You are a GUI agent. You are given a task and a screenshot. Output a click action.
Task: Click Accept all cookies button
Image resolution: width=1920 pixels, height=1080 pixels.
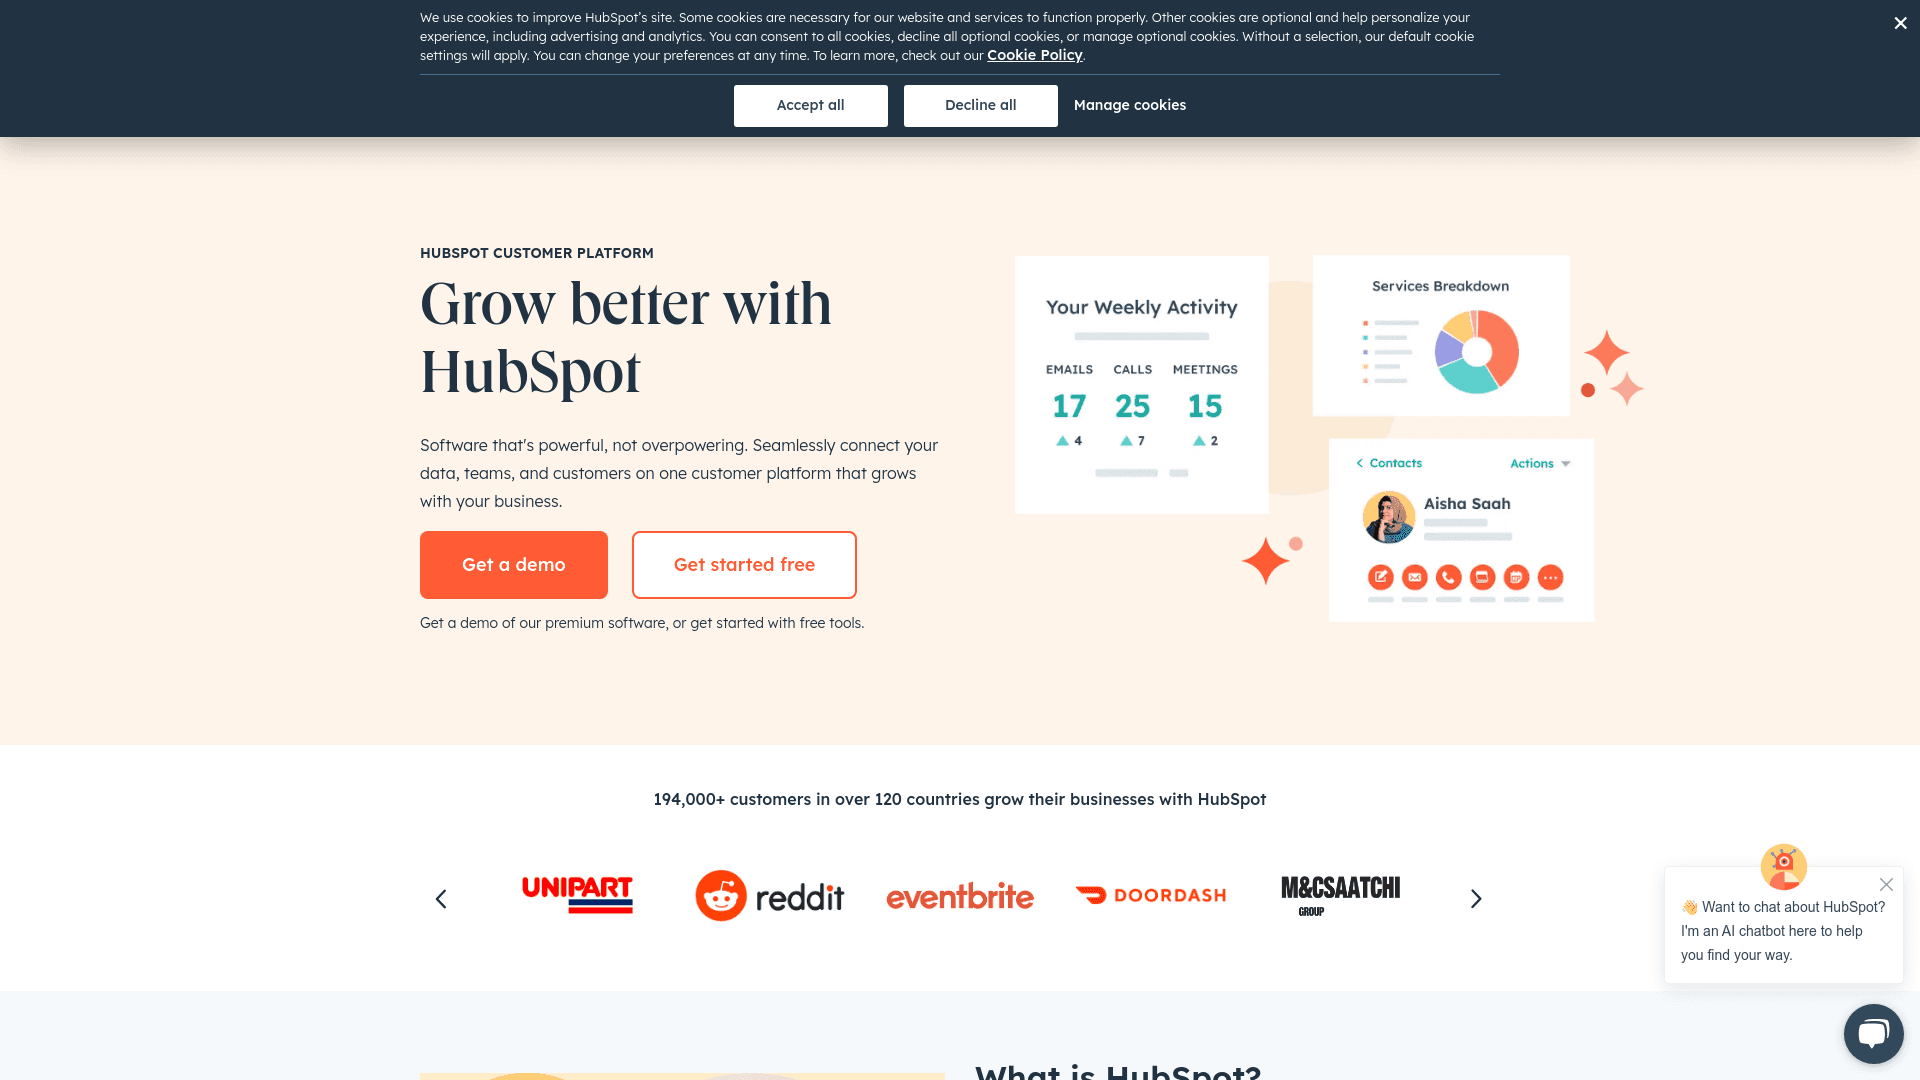810,104
